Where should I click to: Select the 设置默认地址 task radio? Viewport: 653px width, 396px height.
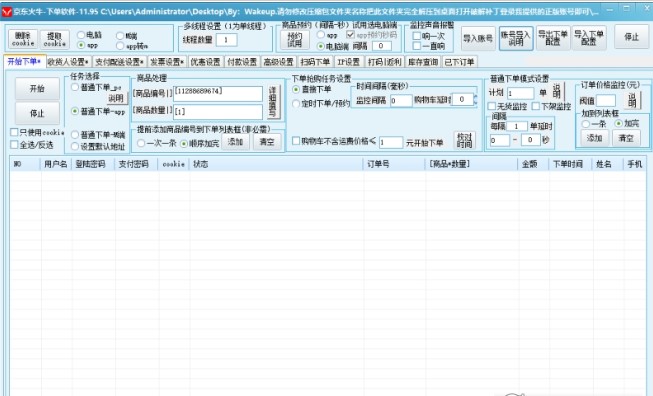[x=75, y=146]
